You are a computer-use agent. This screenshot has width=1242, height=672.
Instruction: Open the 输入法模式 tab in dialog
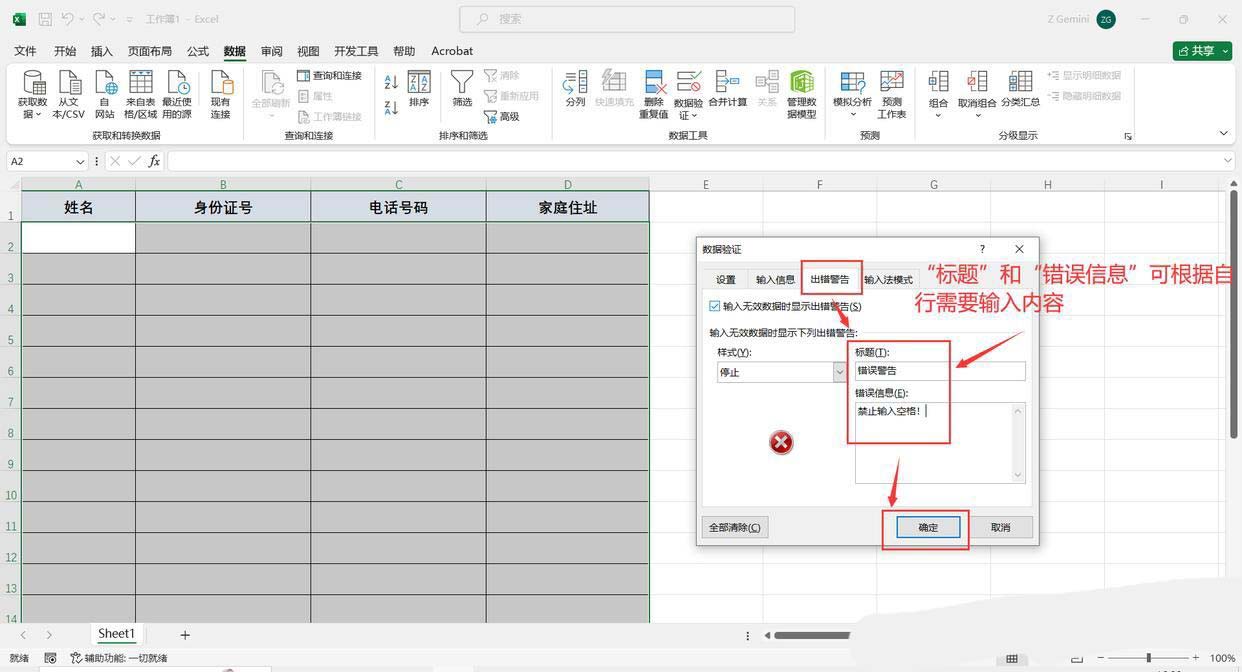click(x=888, y=280)
